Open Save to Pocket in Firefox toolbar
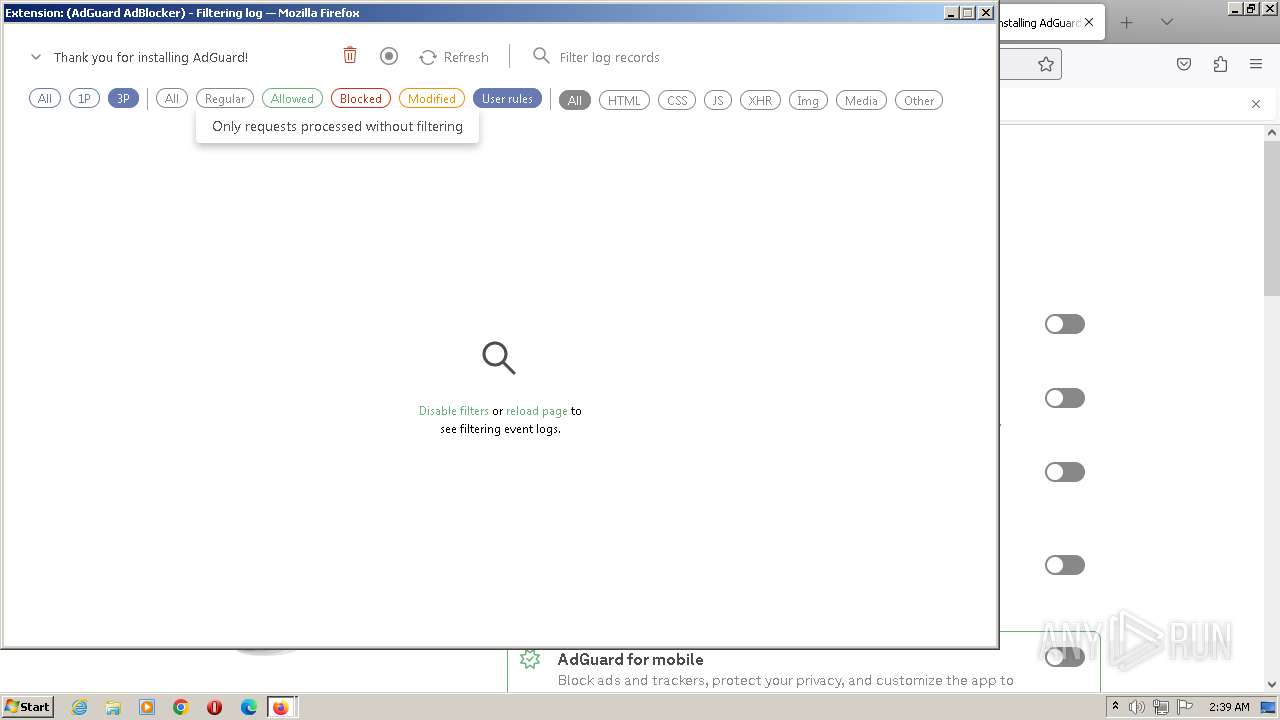1280x720 pixels. click(x=1184, y=64)
